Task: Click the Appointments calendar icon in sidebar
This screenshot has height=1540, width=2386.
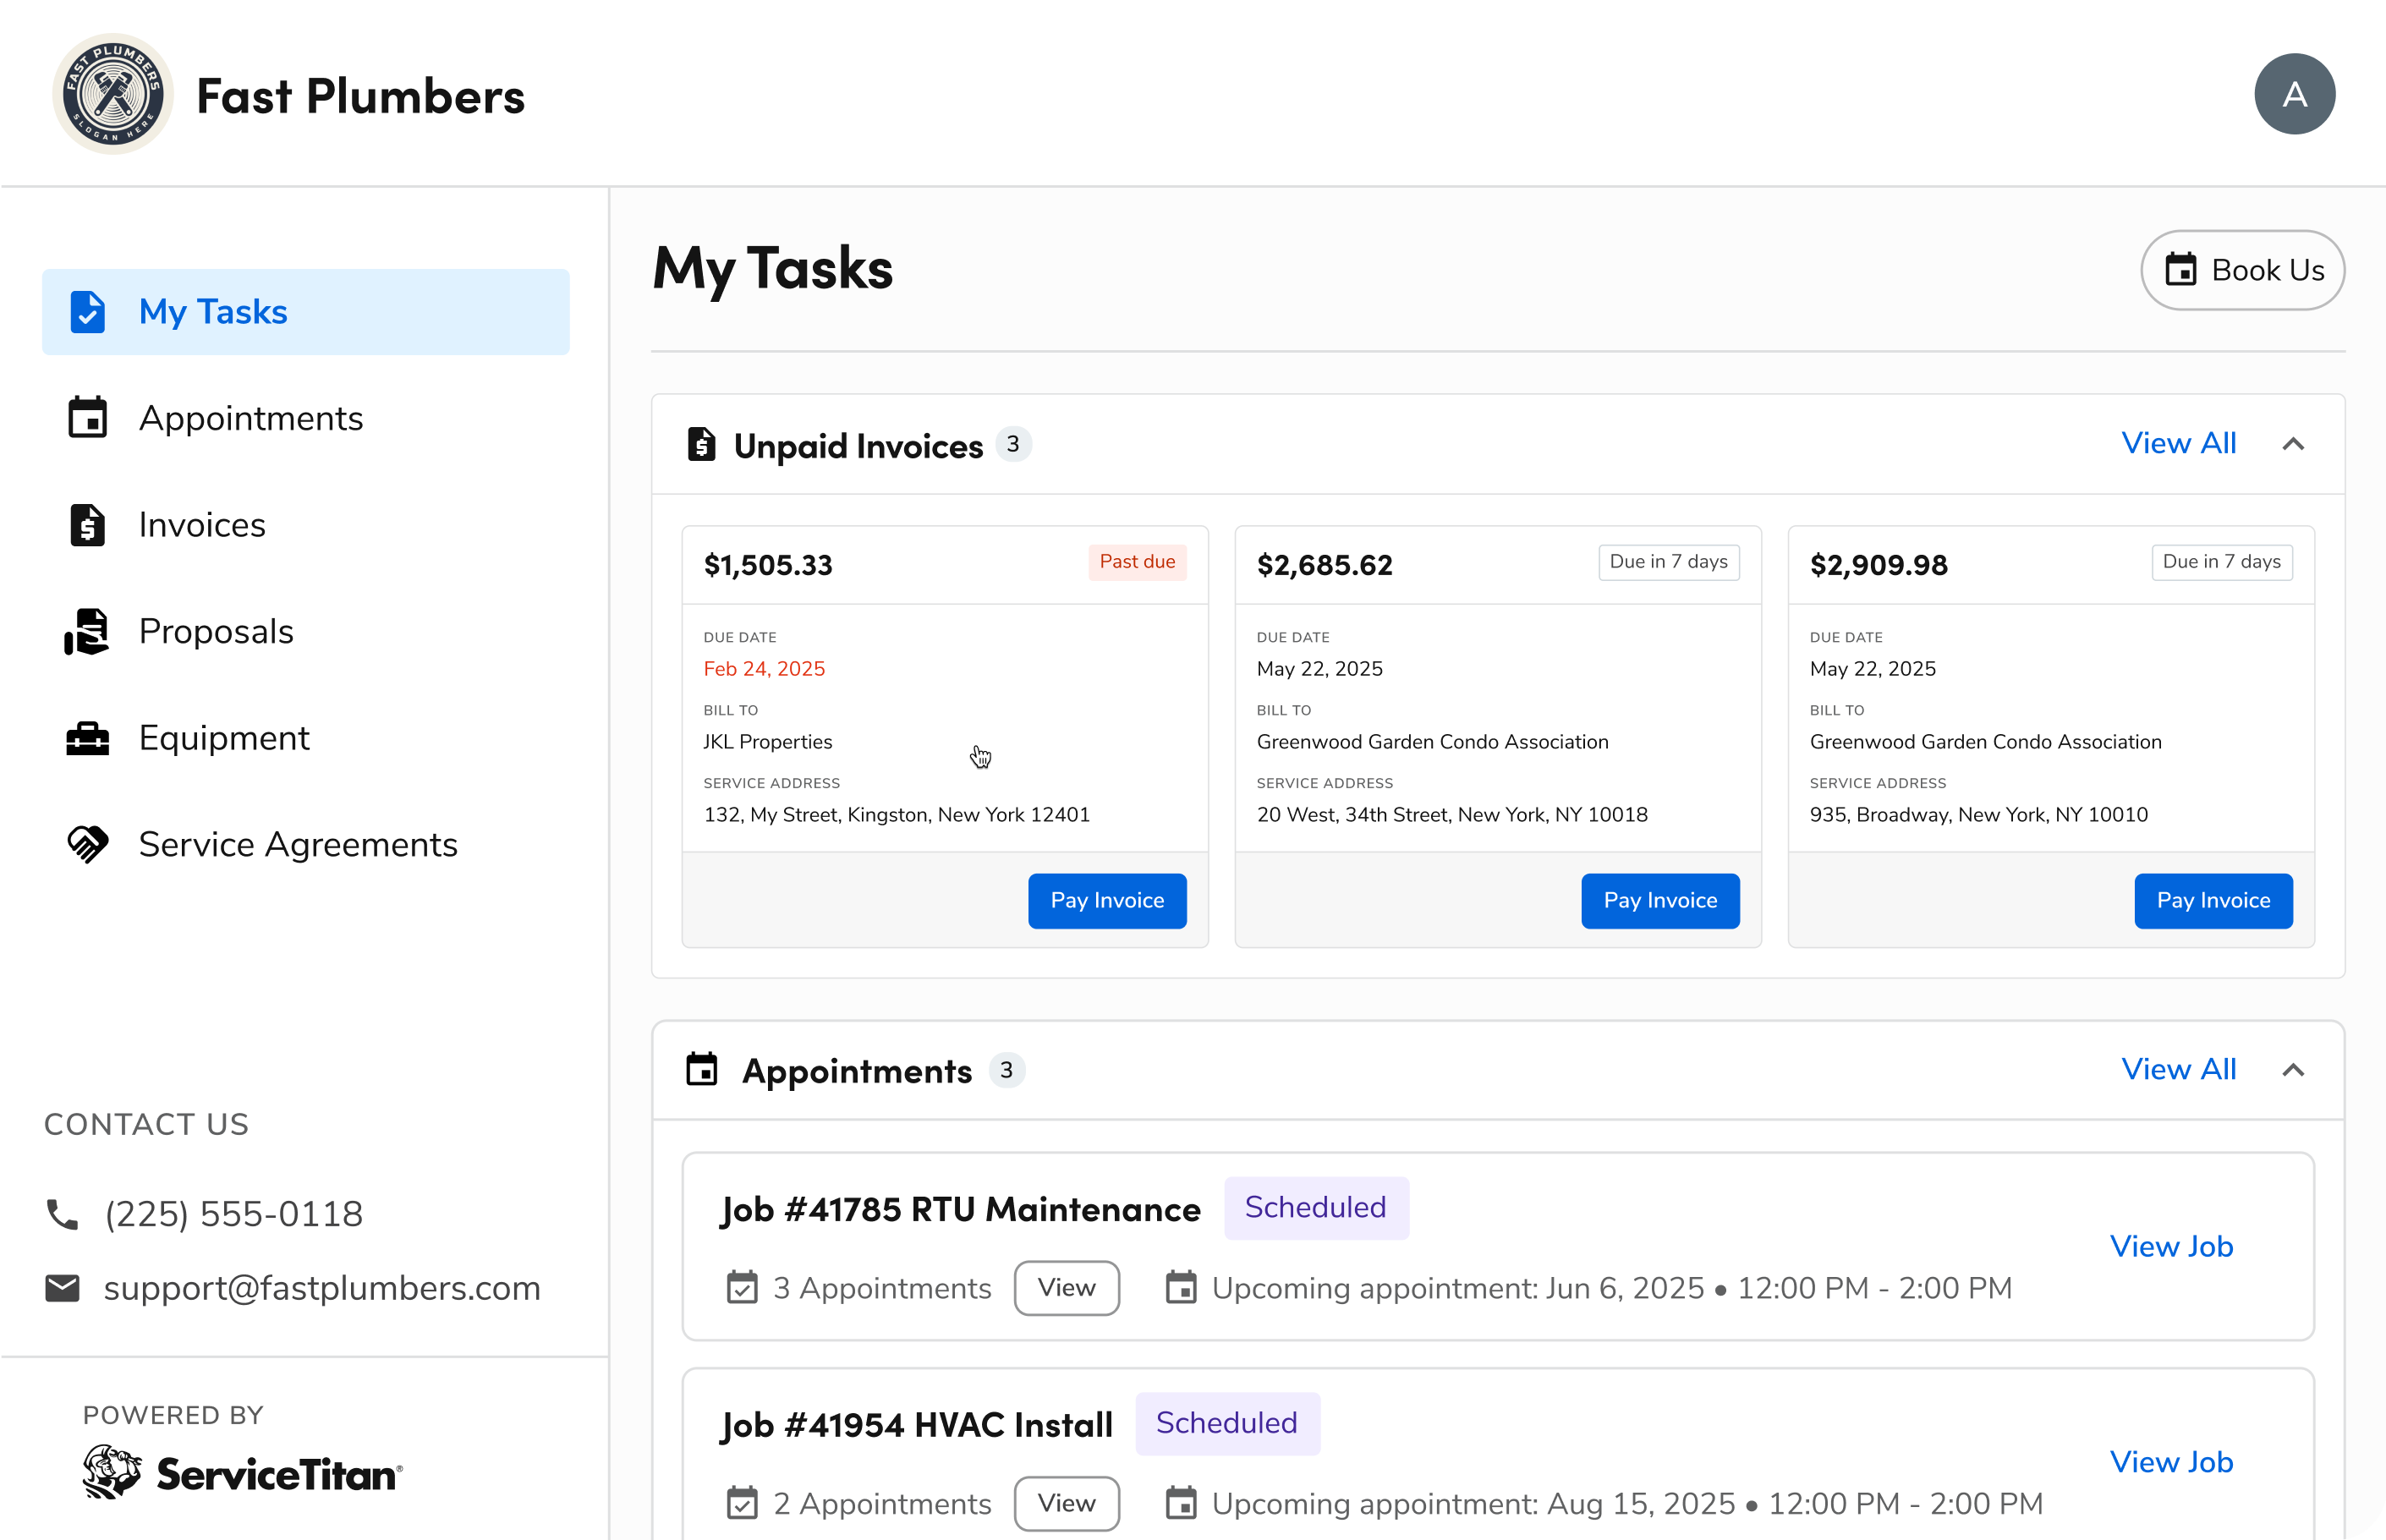Action: pos(88,418)
